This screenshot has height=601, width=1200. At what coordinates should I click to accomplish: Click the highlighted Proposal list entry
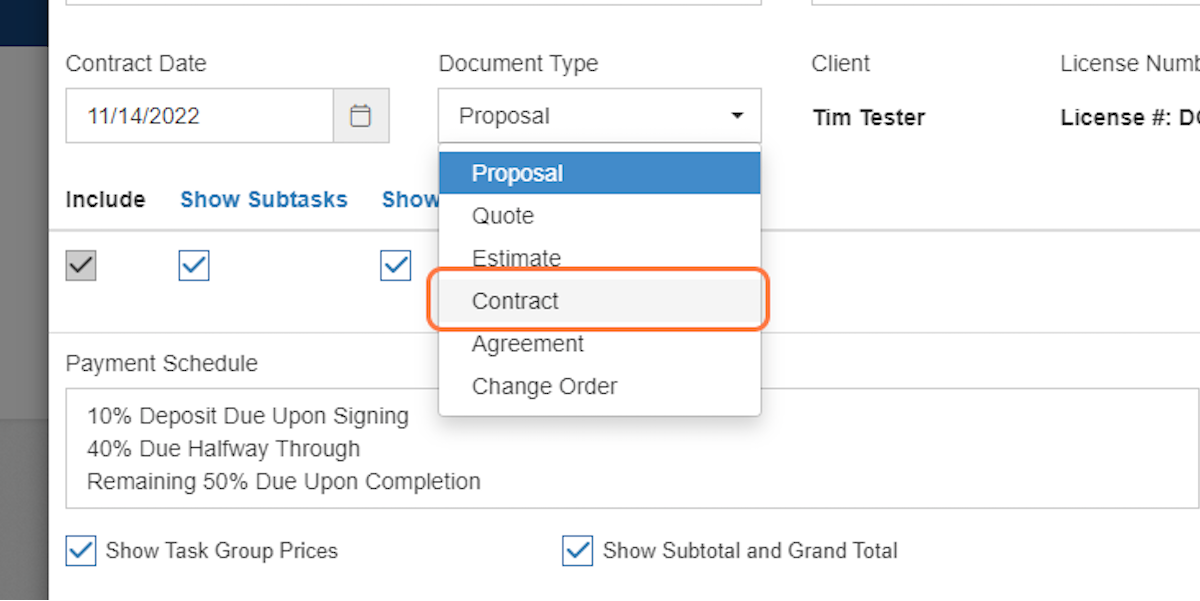click(517, 172)
